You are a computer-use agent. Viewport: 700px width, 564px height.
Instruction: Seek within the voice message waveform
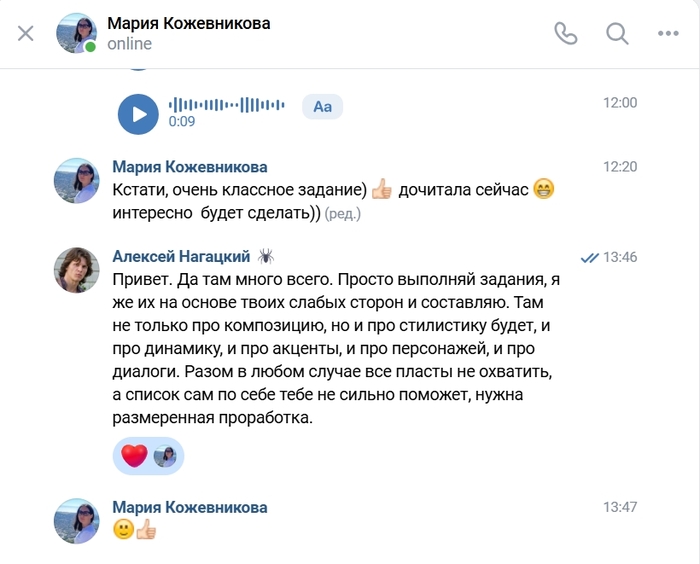(x=226, y=105)
